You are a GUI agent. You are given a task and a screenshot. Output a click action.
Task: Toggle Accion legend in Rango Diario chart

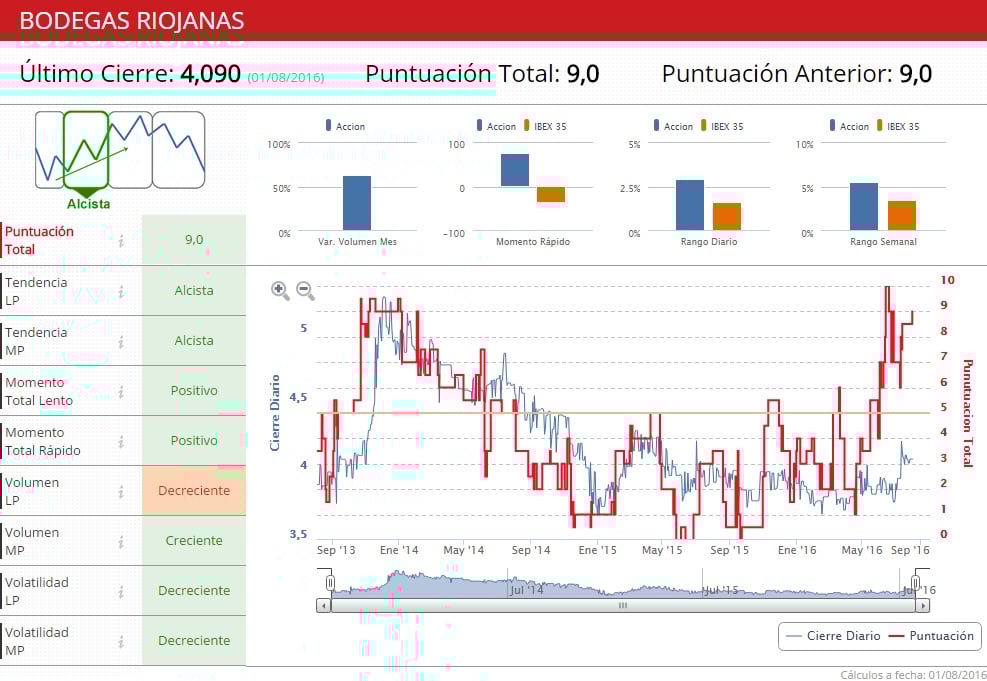pyautogui.click(x=673, y=126)
